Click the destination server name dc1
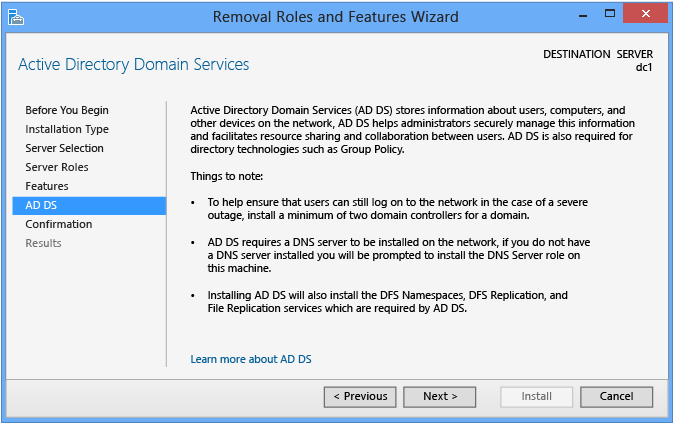Image resolution: width=674 pixels, height=423 pixels. (x=644, y=67)
